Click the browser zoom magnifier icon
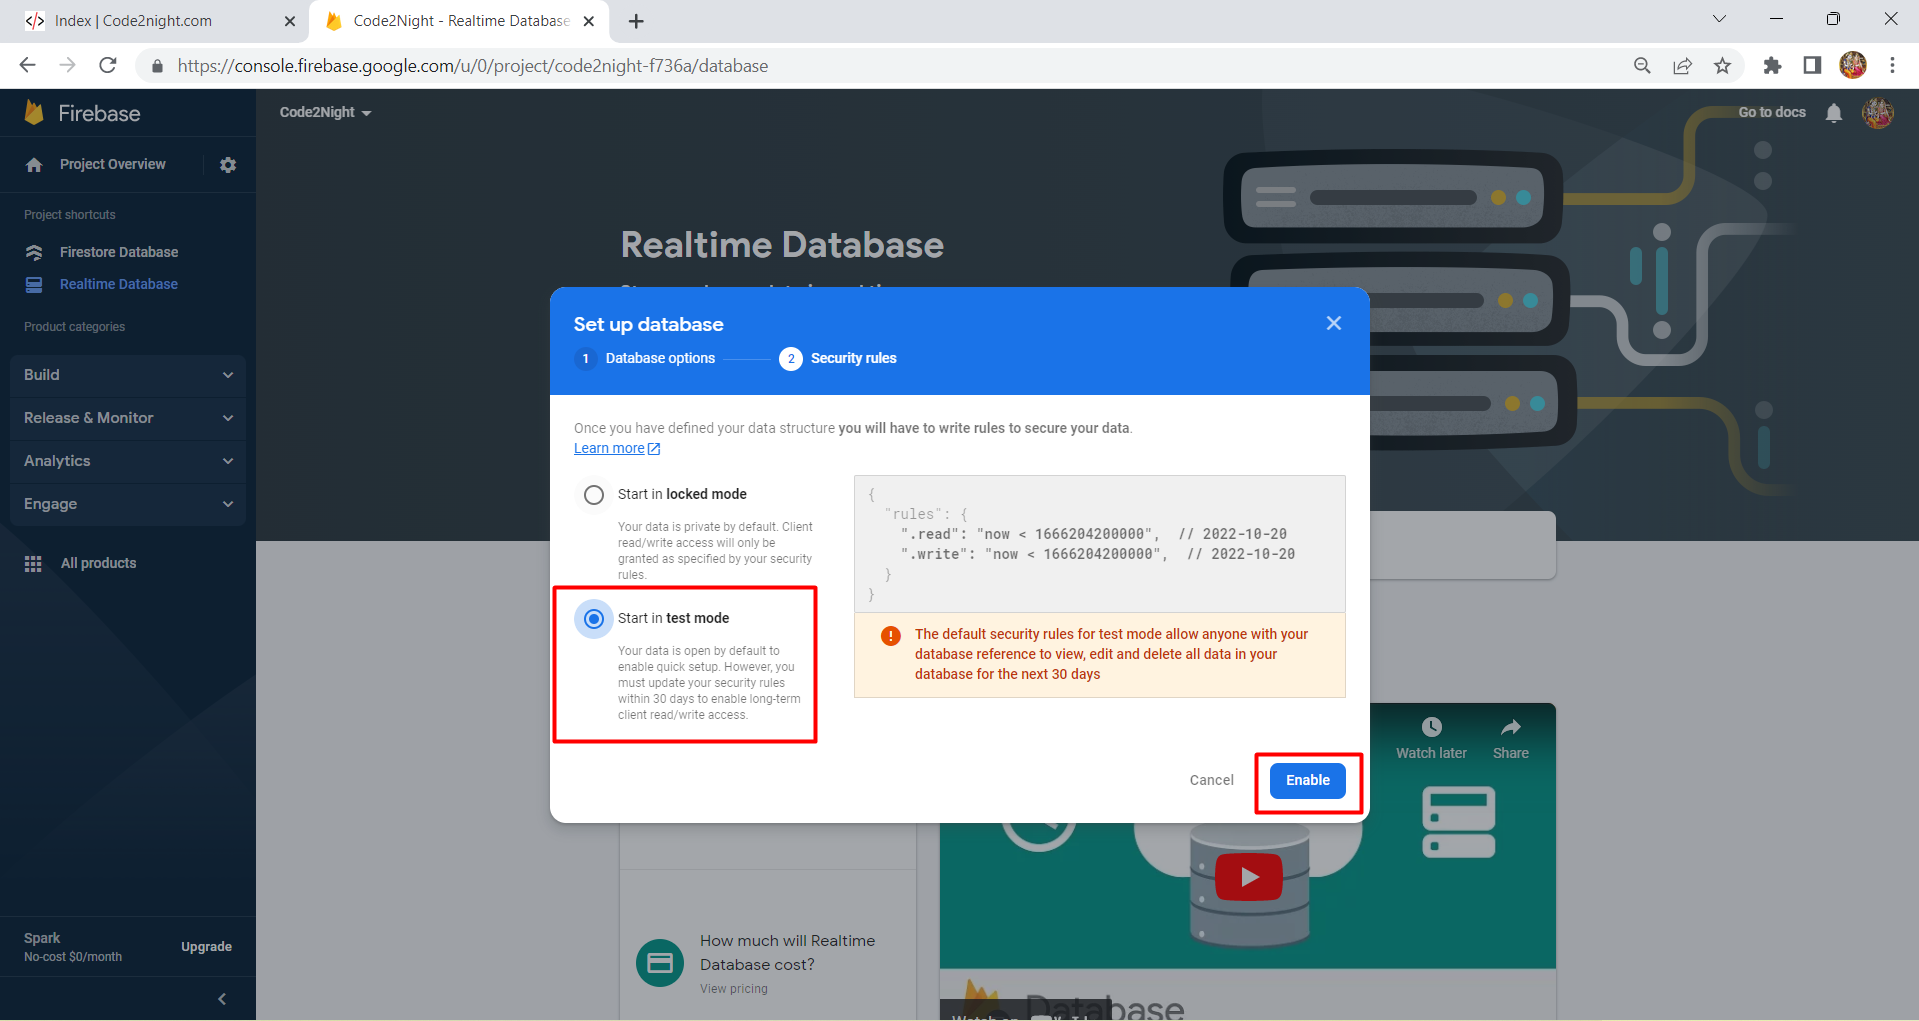Viewport: 1919px width, 1021px height. coord(1642,65)
